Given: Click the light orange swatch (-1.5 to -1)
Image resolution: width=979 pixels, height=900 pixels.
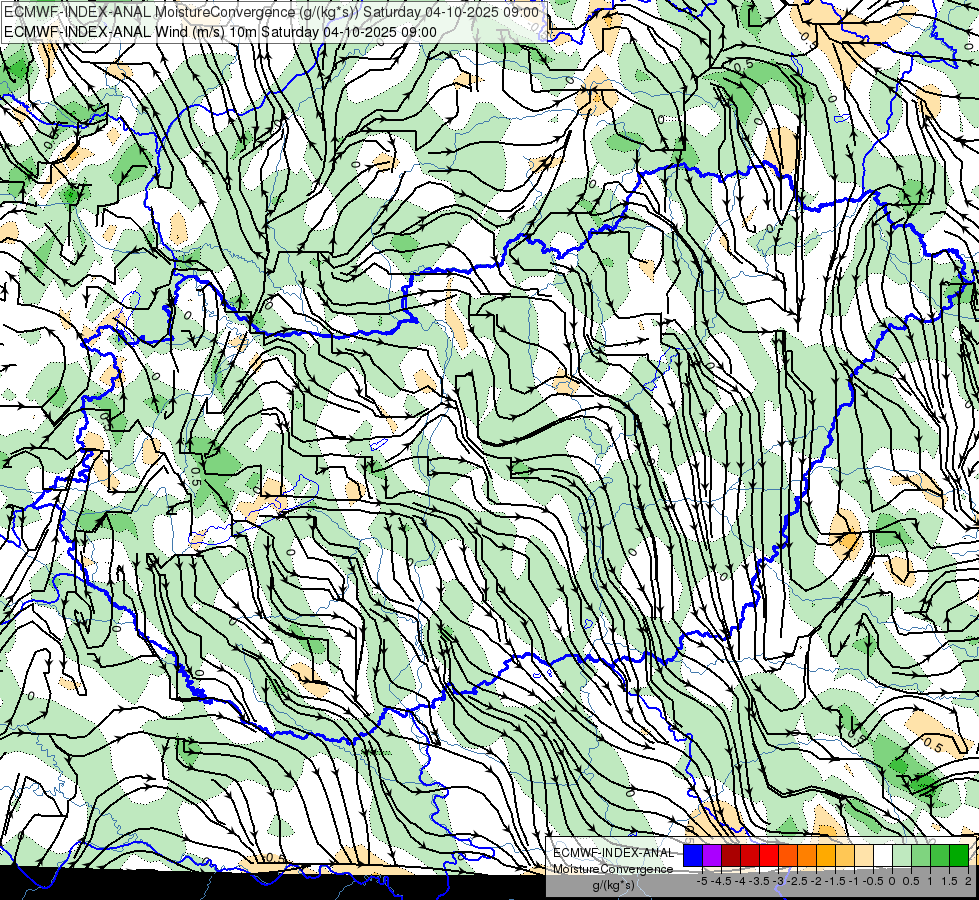Looking at the screenshot, I should (845, 856).
